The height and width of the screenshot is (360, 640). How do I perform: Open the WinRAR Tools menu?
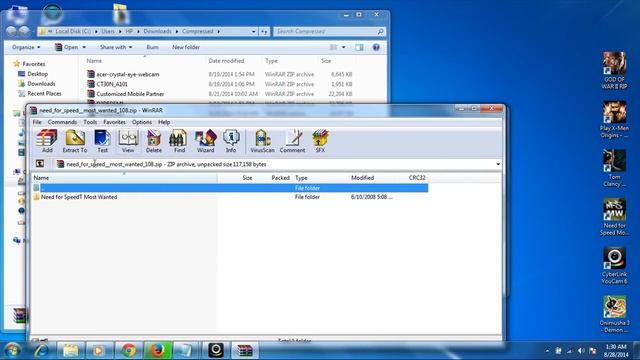pyautogui.click(x=90, y=122)
